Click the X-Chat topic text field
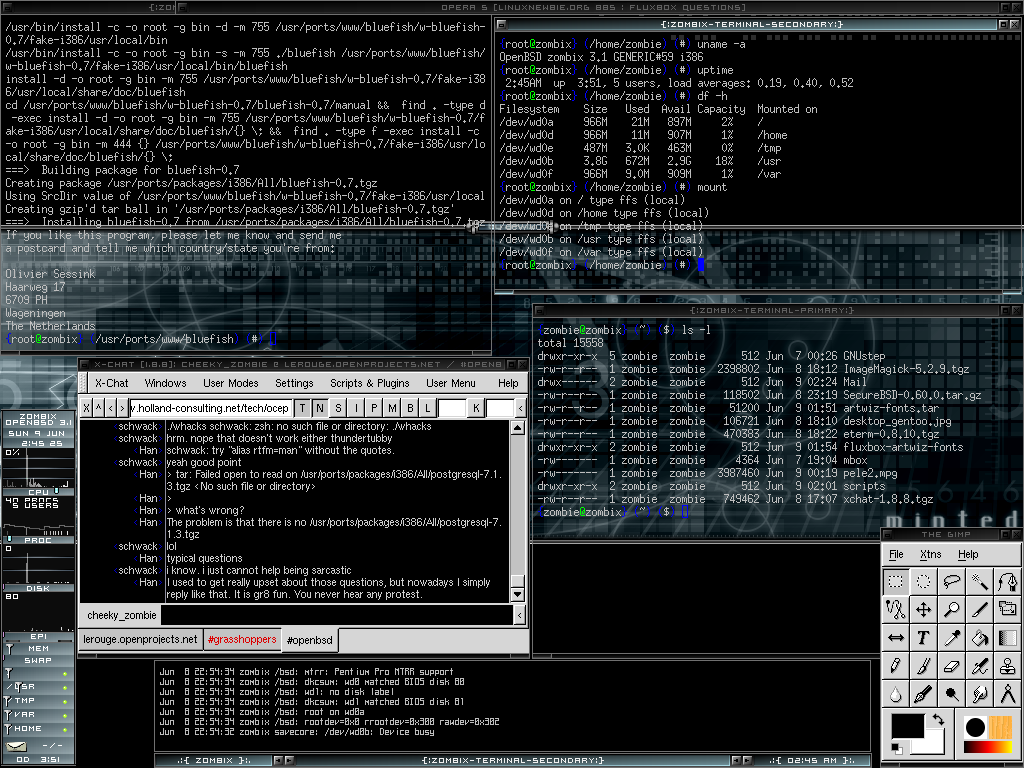 (211, 408)
